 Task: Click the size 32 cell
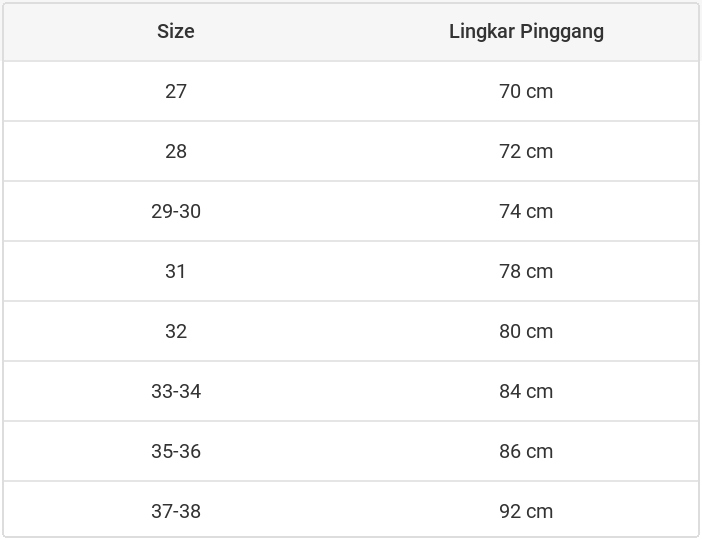[x=176, y=331]
